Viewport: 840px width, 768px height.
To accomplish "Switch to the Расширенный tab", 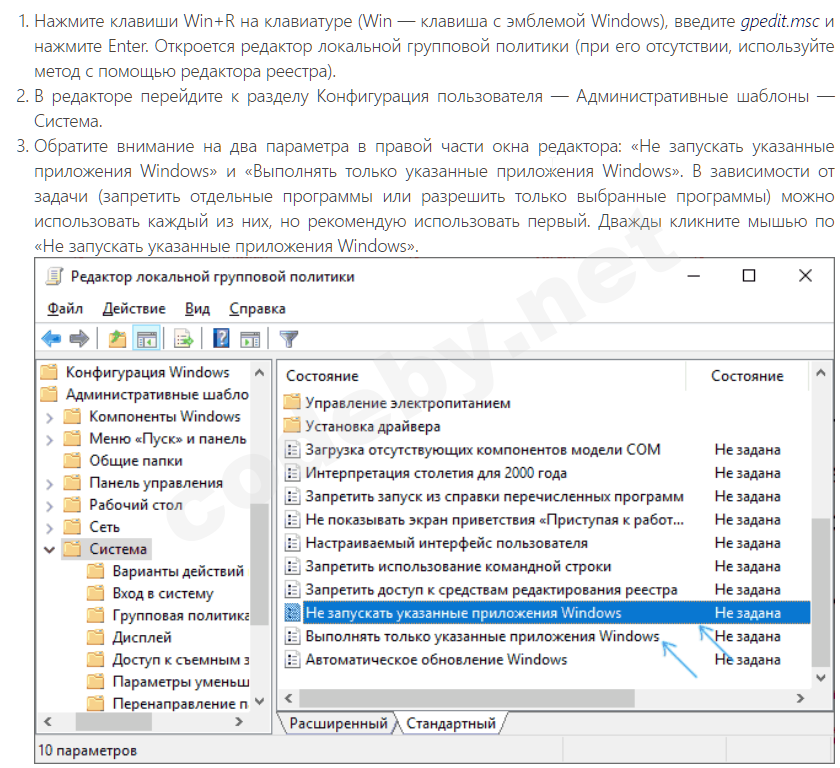I will [337, 723].
